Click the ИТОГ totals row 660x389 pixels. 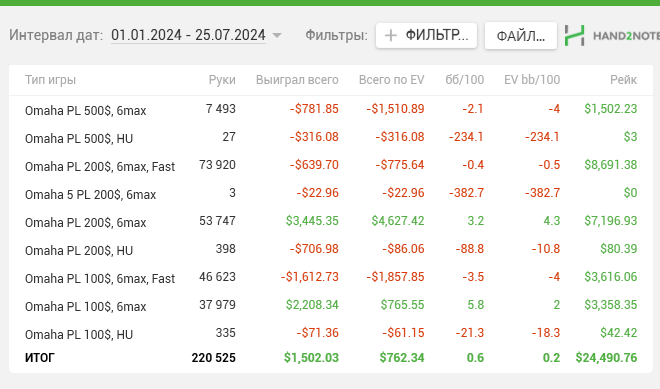point(331,358)
